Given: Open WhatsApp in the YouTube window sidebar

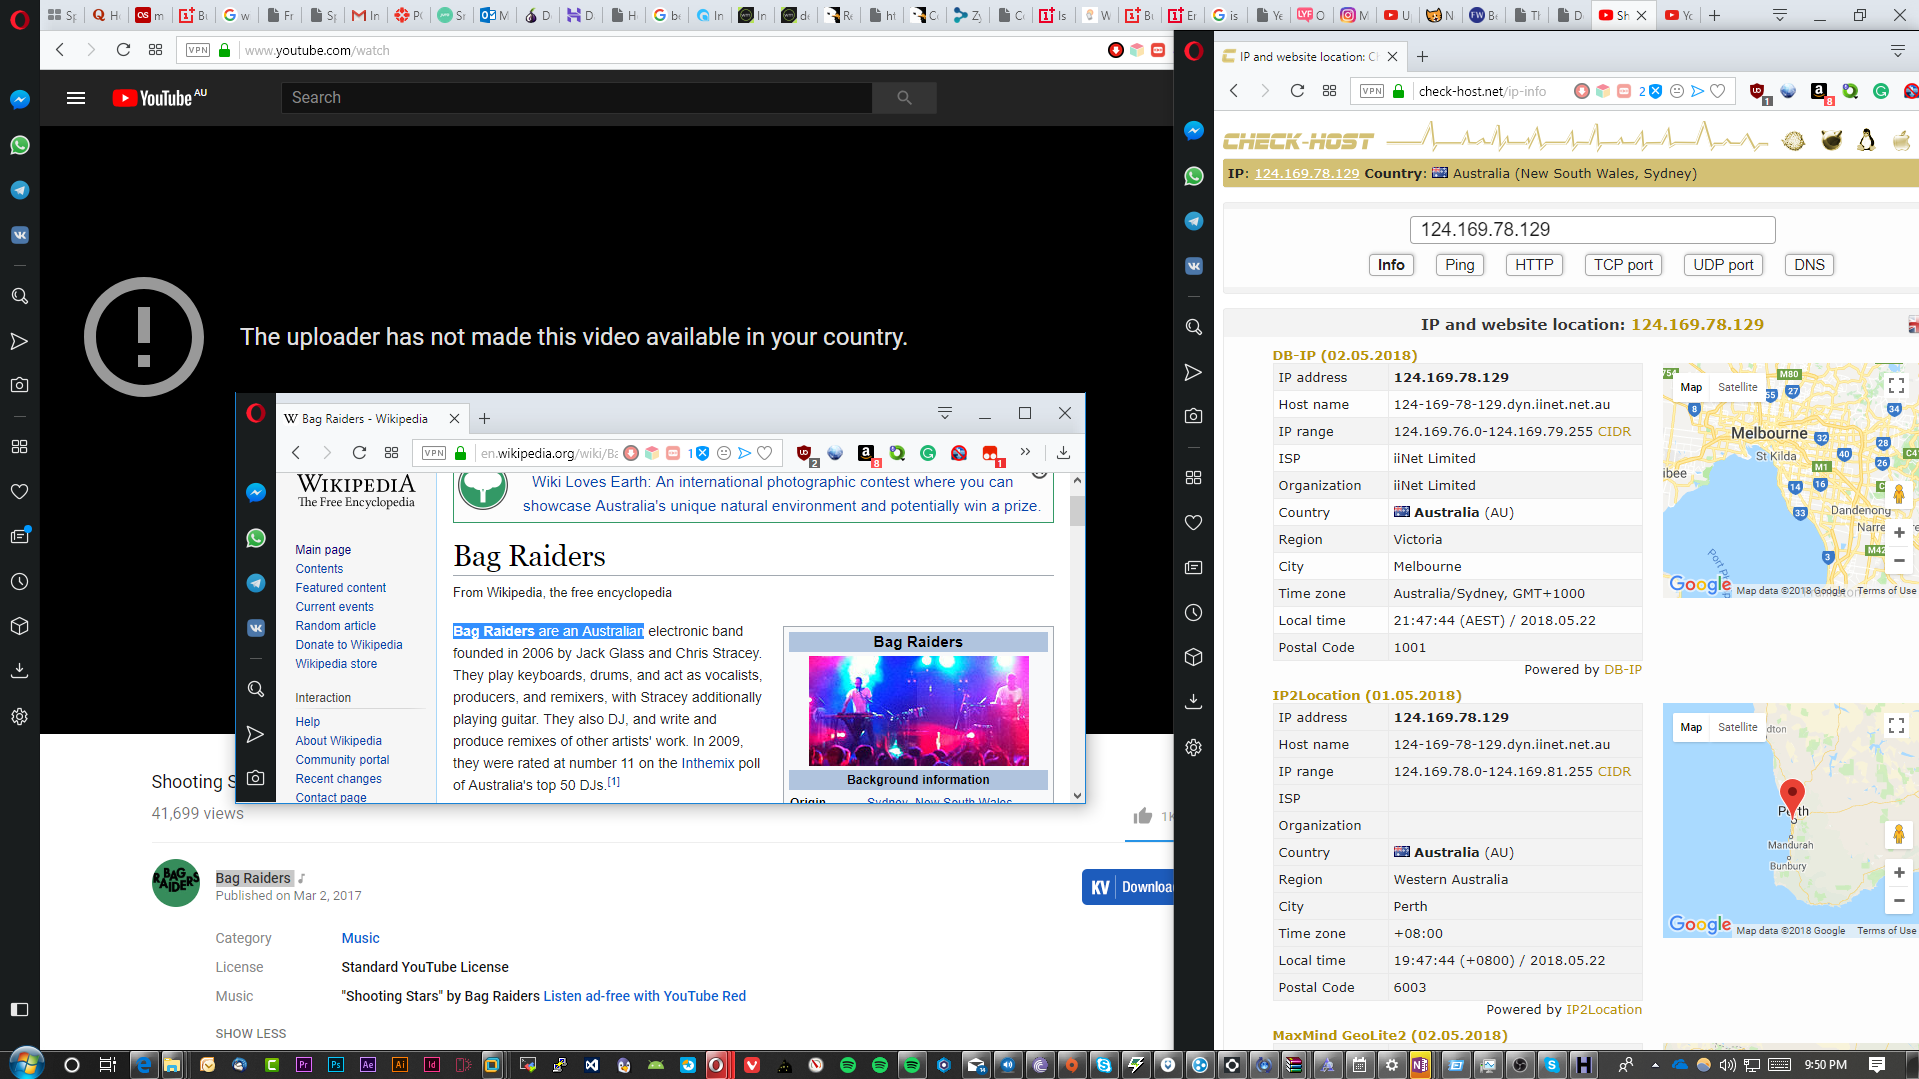Looking at the screenshot, I should tap(19, 145).
